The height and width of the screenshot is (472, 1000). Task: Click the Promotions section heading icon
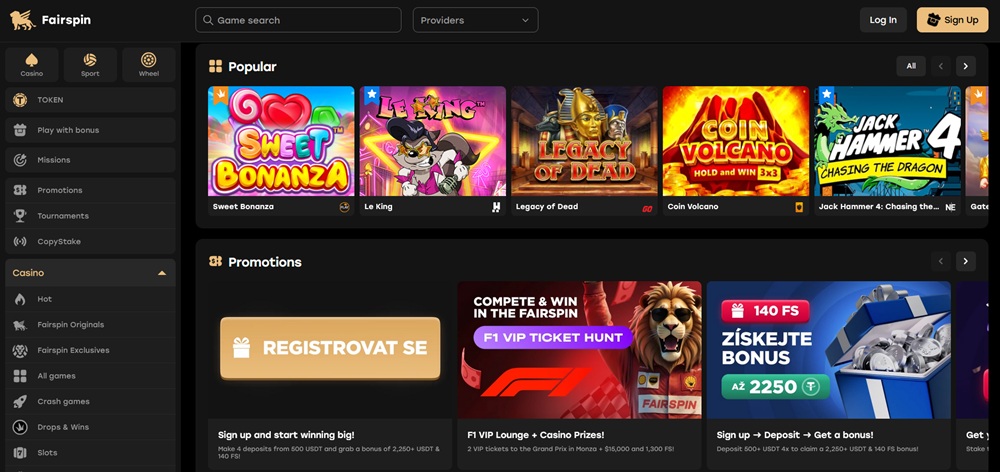(216, 262)
